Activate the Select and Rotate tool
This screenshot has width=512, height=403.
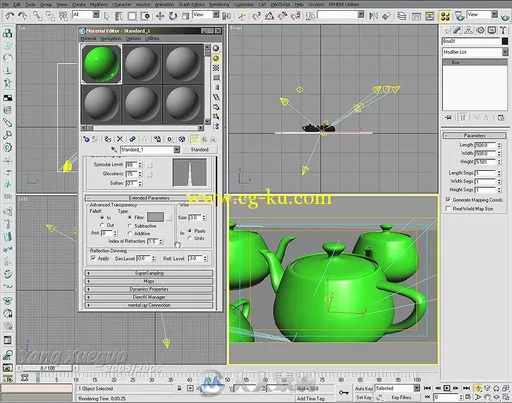(x=173, y=16)
